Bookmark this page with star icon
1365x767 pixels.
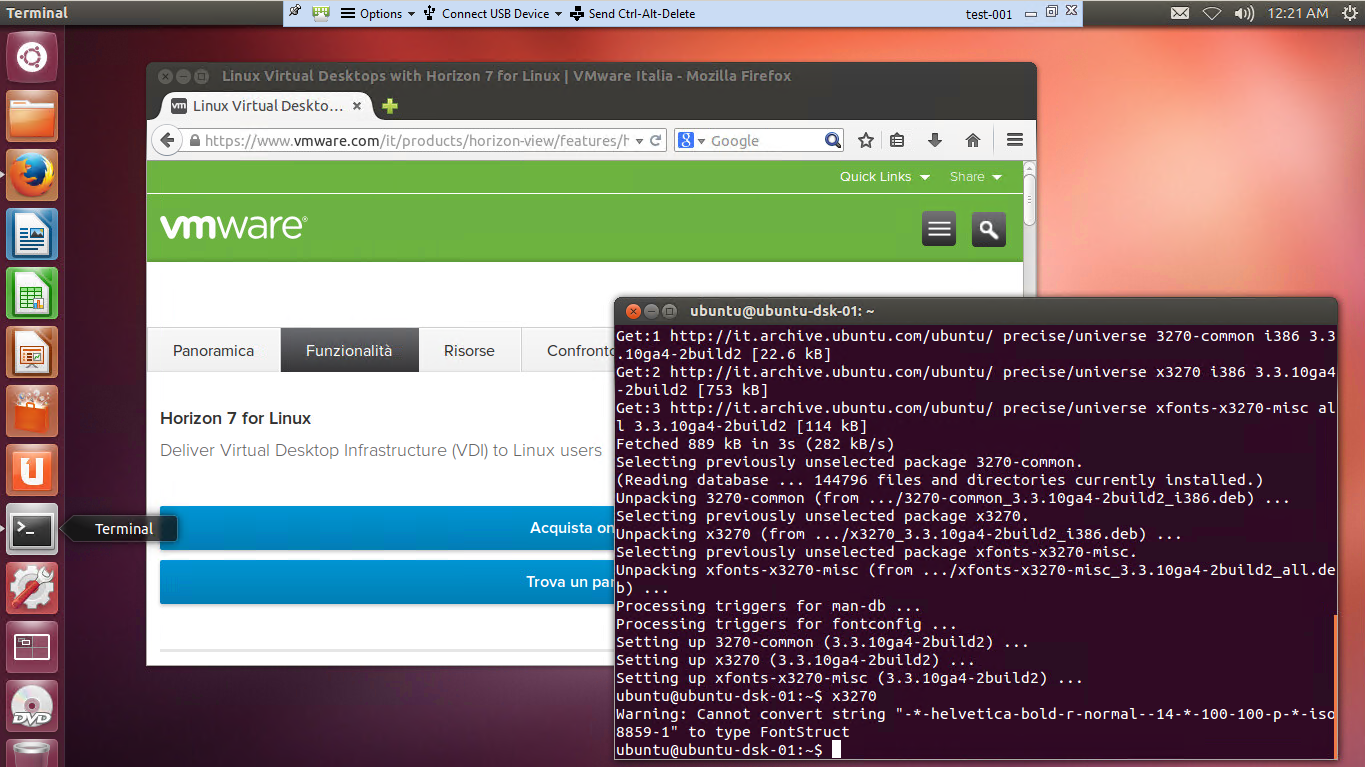[866, 141]
